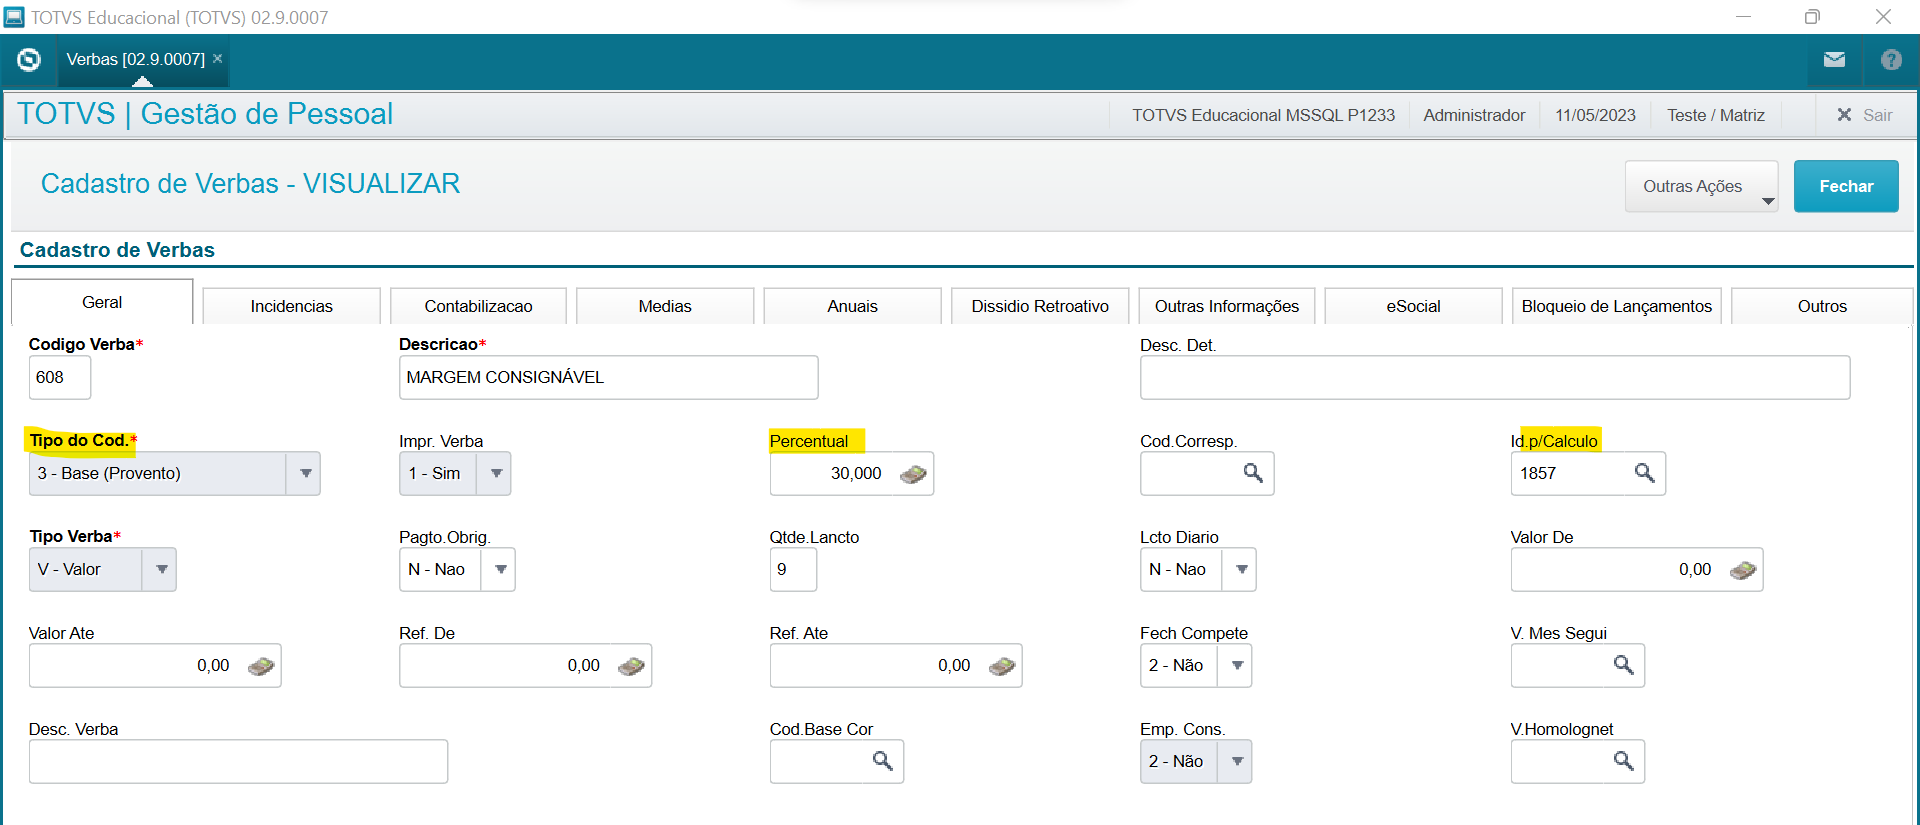
Task: Click the TOTVS Educacional MSSQL P1233 label
Action: [1263, 115]
